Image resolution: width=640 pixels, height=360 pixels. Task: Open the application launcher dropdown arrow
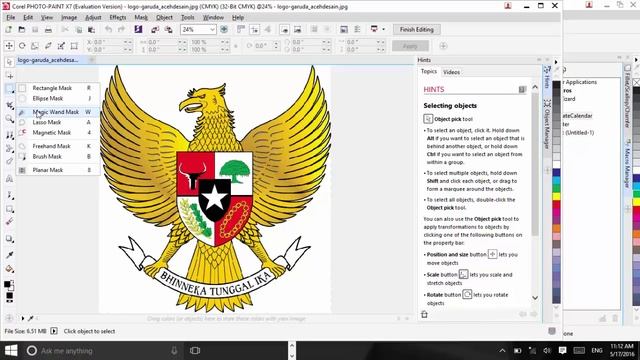[x=383, y=29]
